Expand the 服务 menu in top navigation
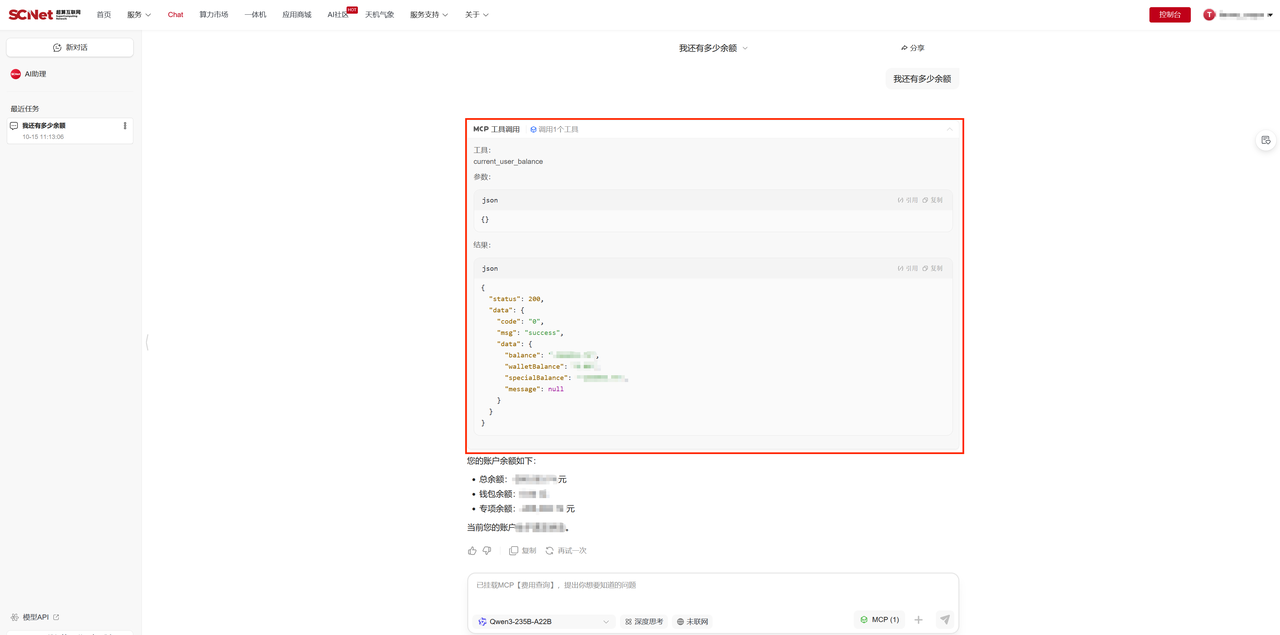The width and height of the screenshot is (1280, 635). click(139, 15)
